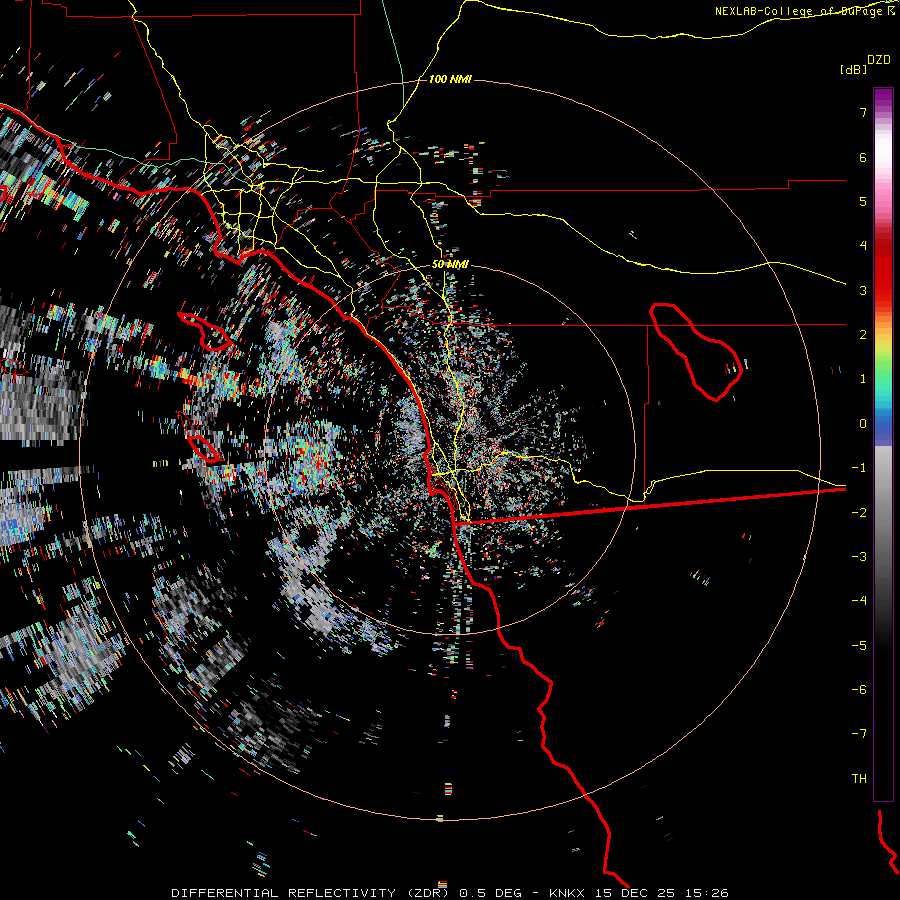Select the -1 tick on dB scale
This screenshot has width=900, height=900.
(x=859, y=468)
